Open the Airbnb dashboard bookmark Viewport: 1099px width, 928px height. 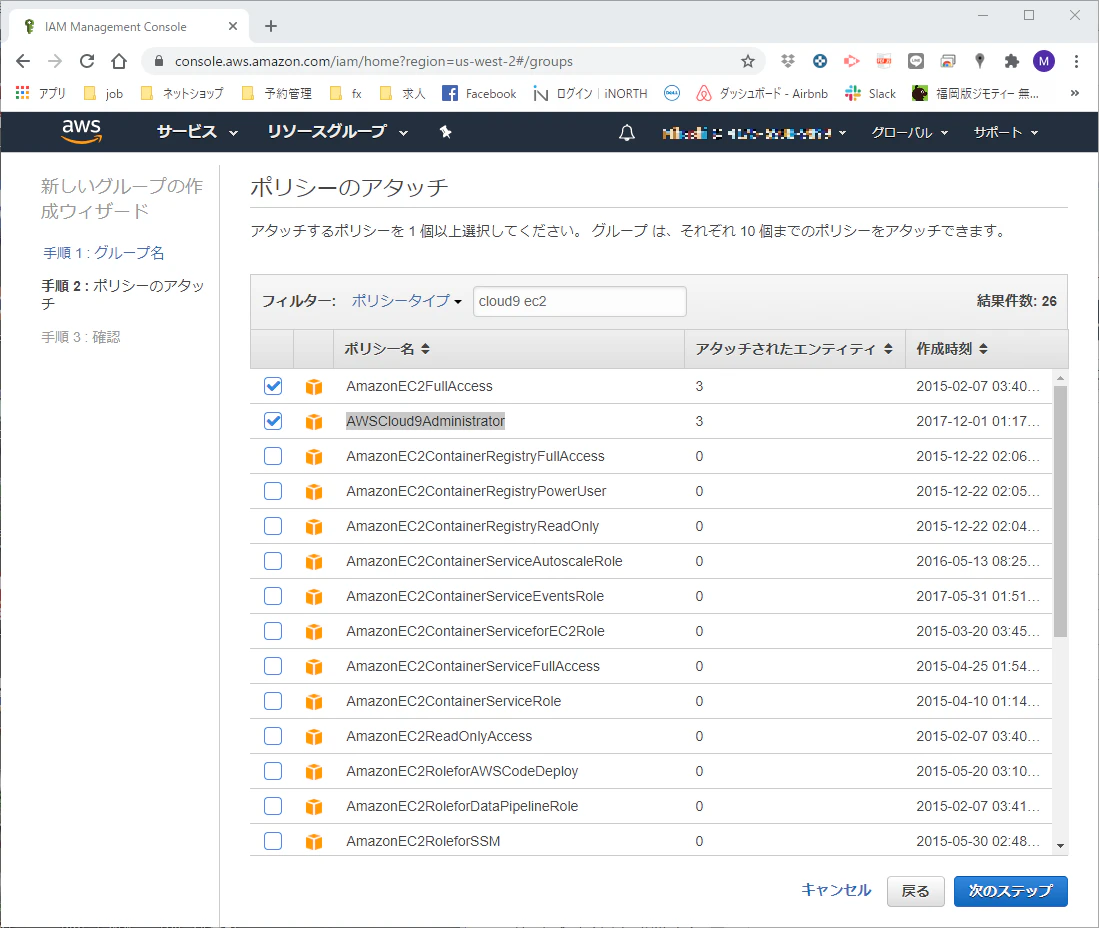point(762,93)
